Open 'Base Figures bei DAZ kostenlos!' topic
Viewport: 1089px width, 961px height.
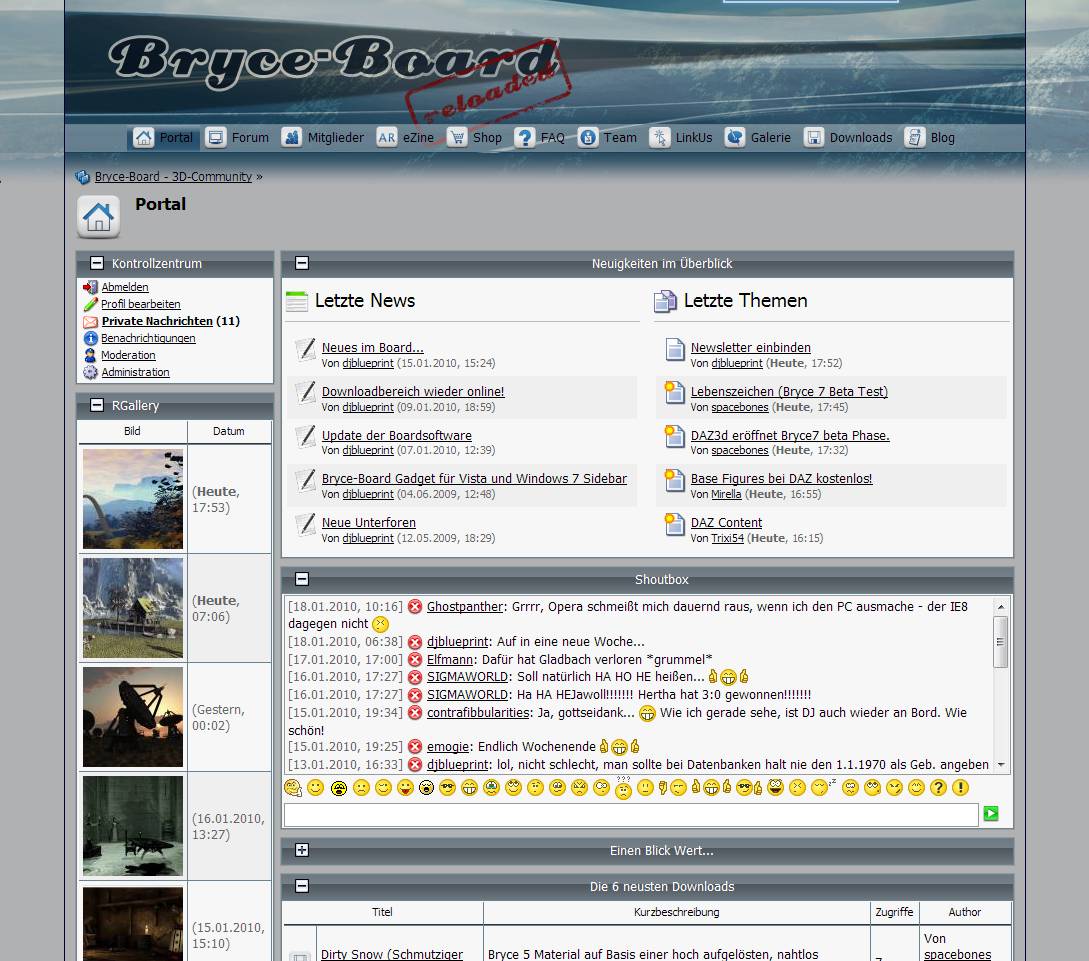coord(781,479)
